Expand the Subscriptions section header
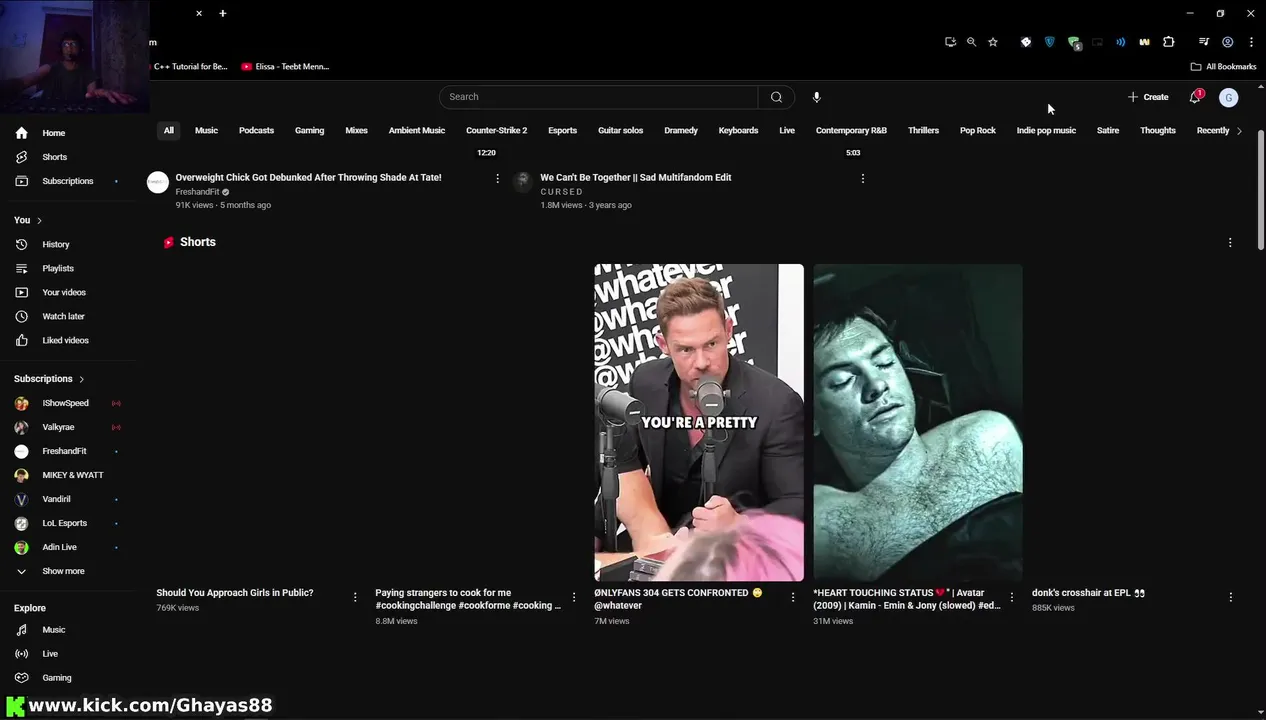The width and height of the screenshot is (1266, 720). pos(49,379)
